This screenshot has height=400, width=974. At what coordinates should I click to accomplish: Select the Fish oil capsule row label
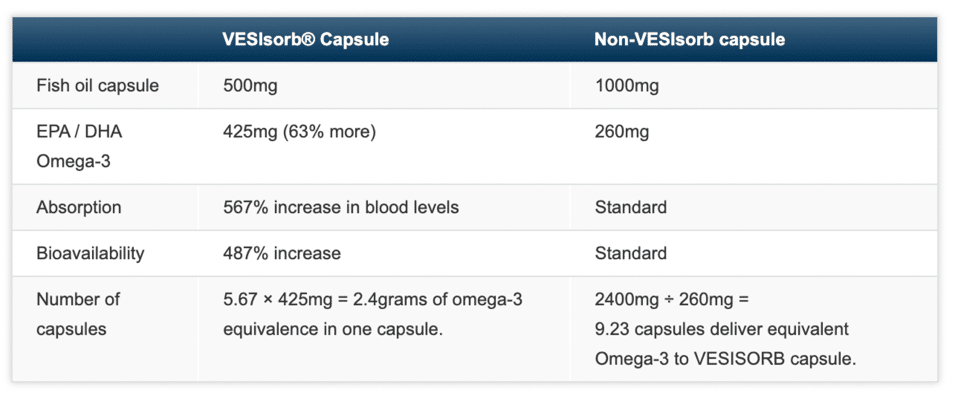[97, 86]
